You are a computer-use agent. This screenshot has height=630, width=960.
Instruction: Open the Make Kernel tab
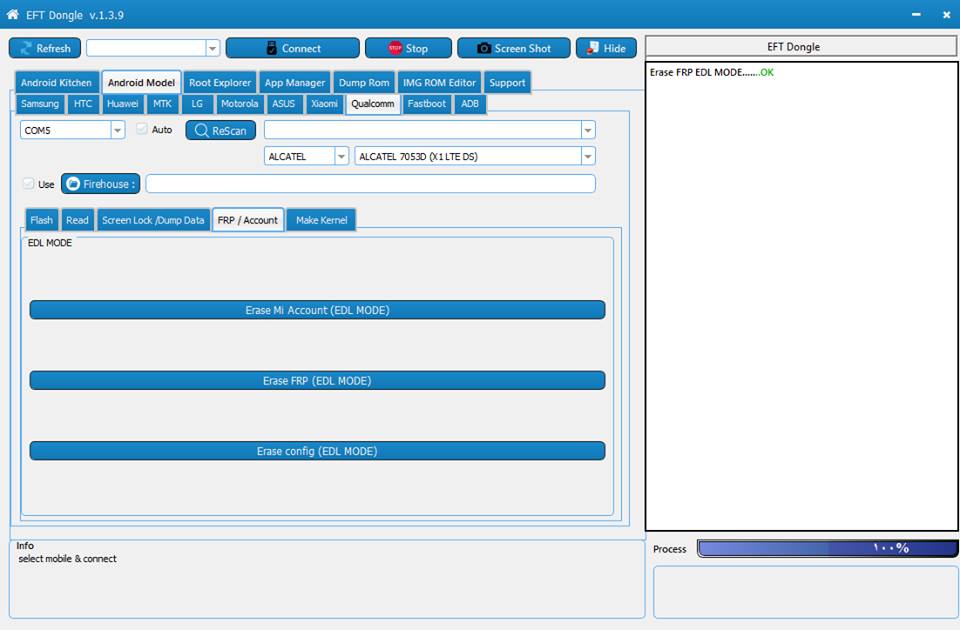point(321,220)
